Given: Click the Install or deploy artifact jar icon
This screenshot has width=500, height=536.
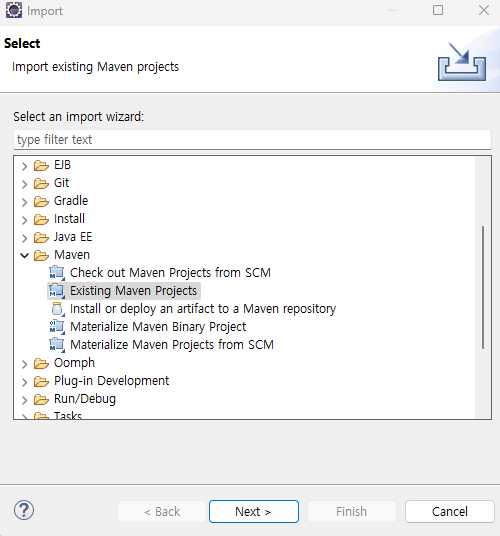Looking at the screenshot, I should point(57,309).
